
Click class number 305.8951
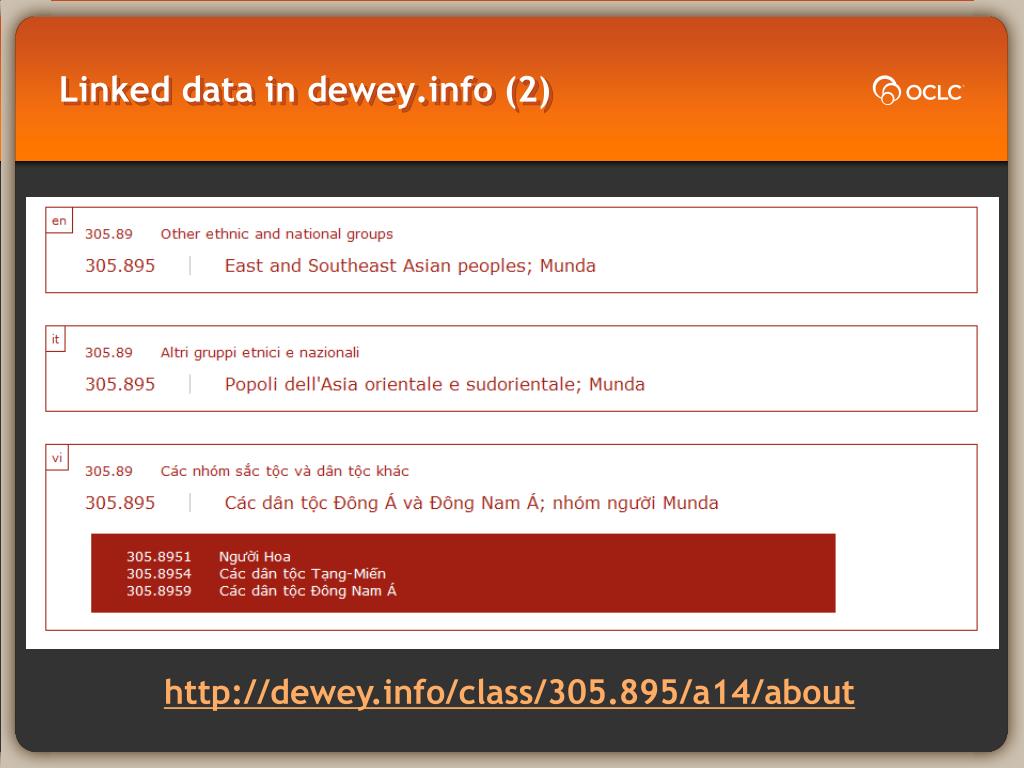[x=159, y=556]
